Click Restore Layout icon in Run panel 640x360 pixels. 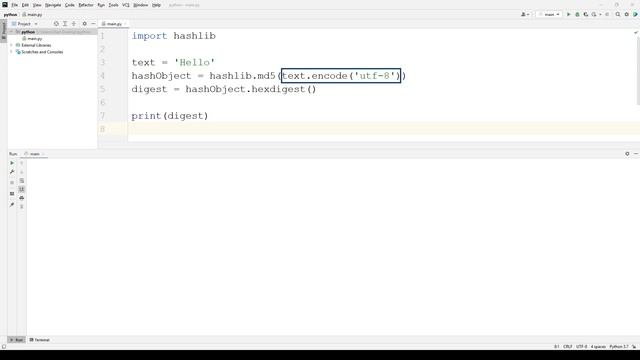click(12, 193)
